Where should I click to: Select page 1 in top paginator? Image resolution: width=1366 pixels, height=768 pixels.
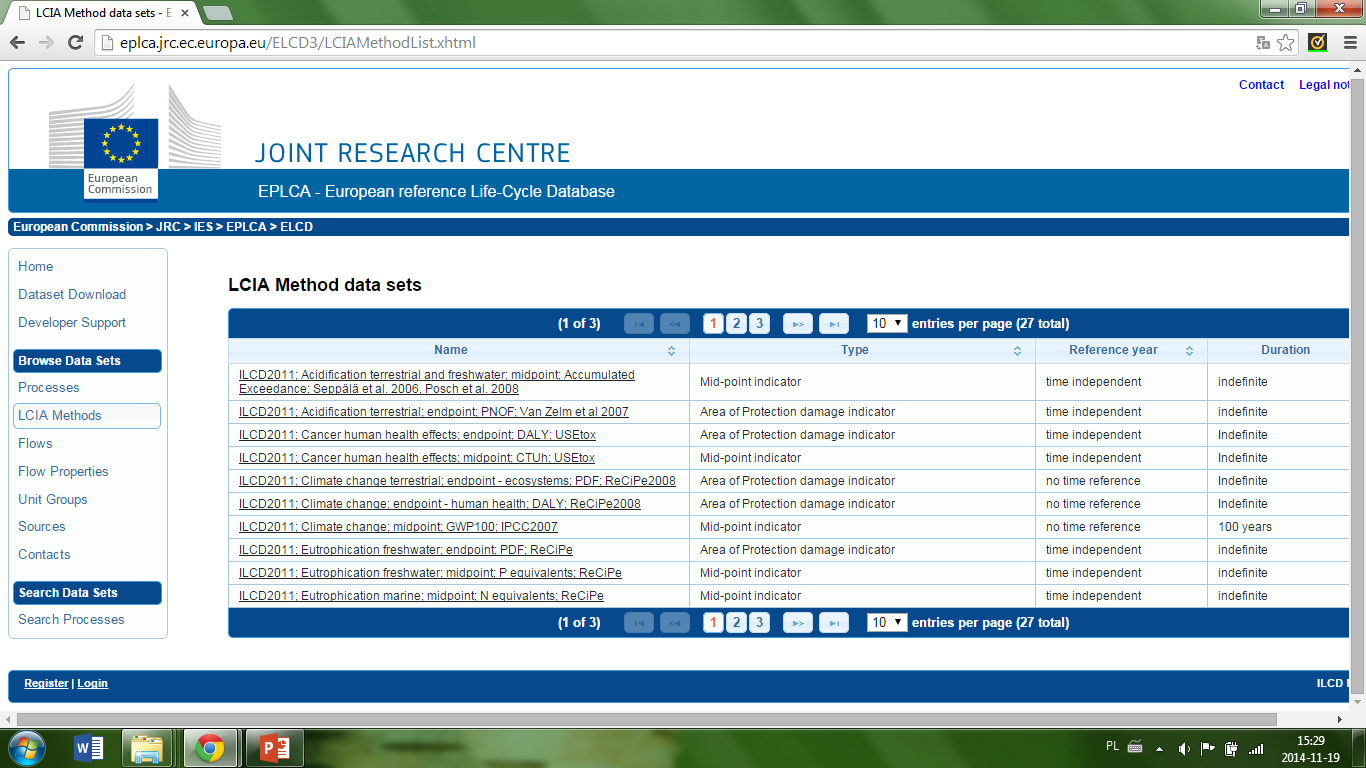tap(713, 323)
